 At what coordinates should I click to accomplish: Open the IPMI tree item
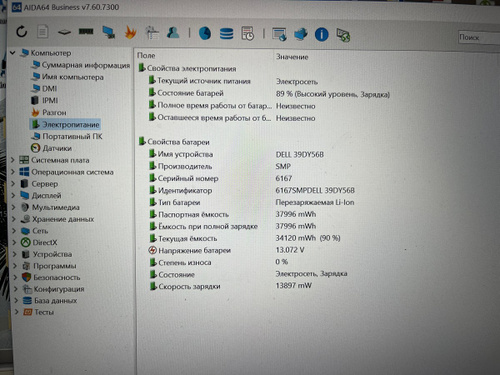pos(50,100)
